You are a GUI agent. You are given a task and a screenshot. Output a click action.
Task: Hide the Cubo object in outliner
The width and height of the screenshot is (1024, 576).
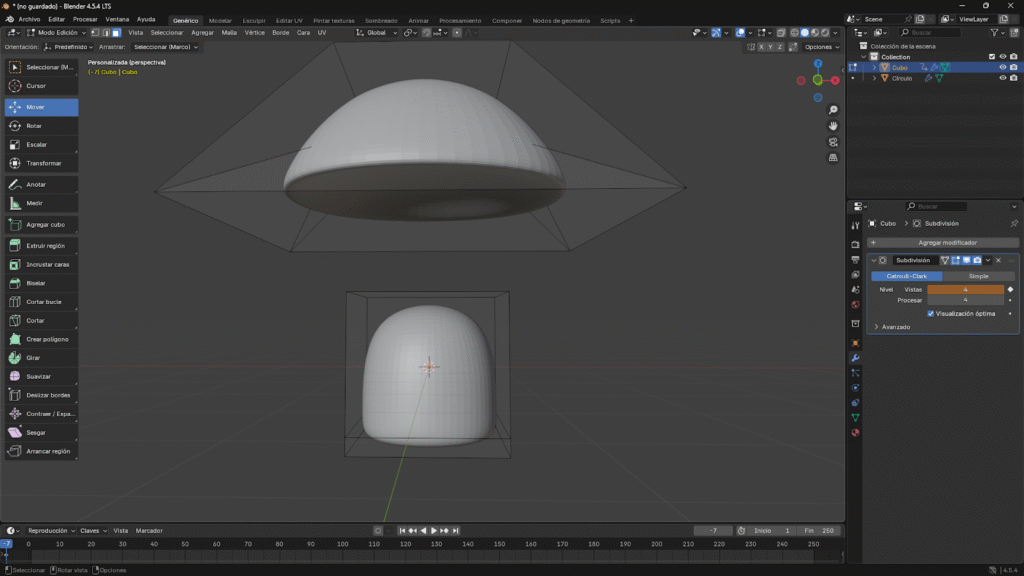coord(1002,68)
